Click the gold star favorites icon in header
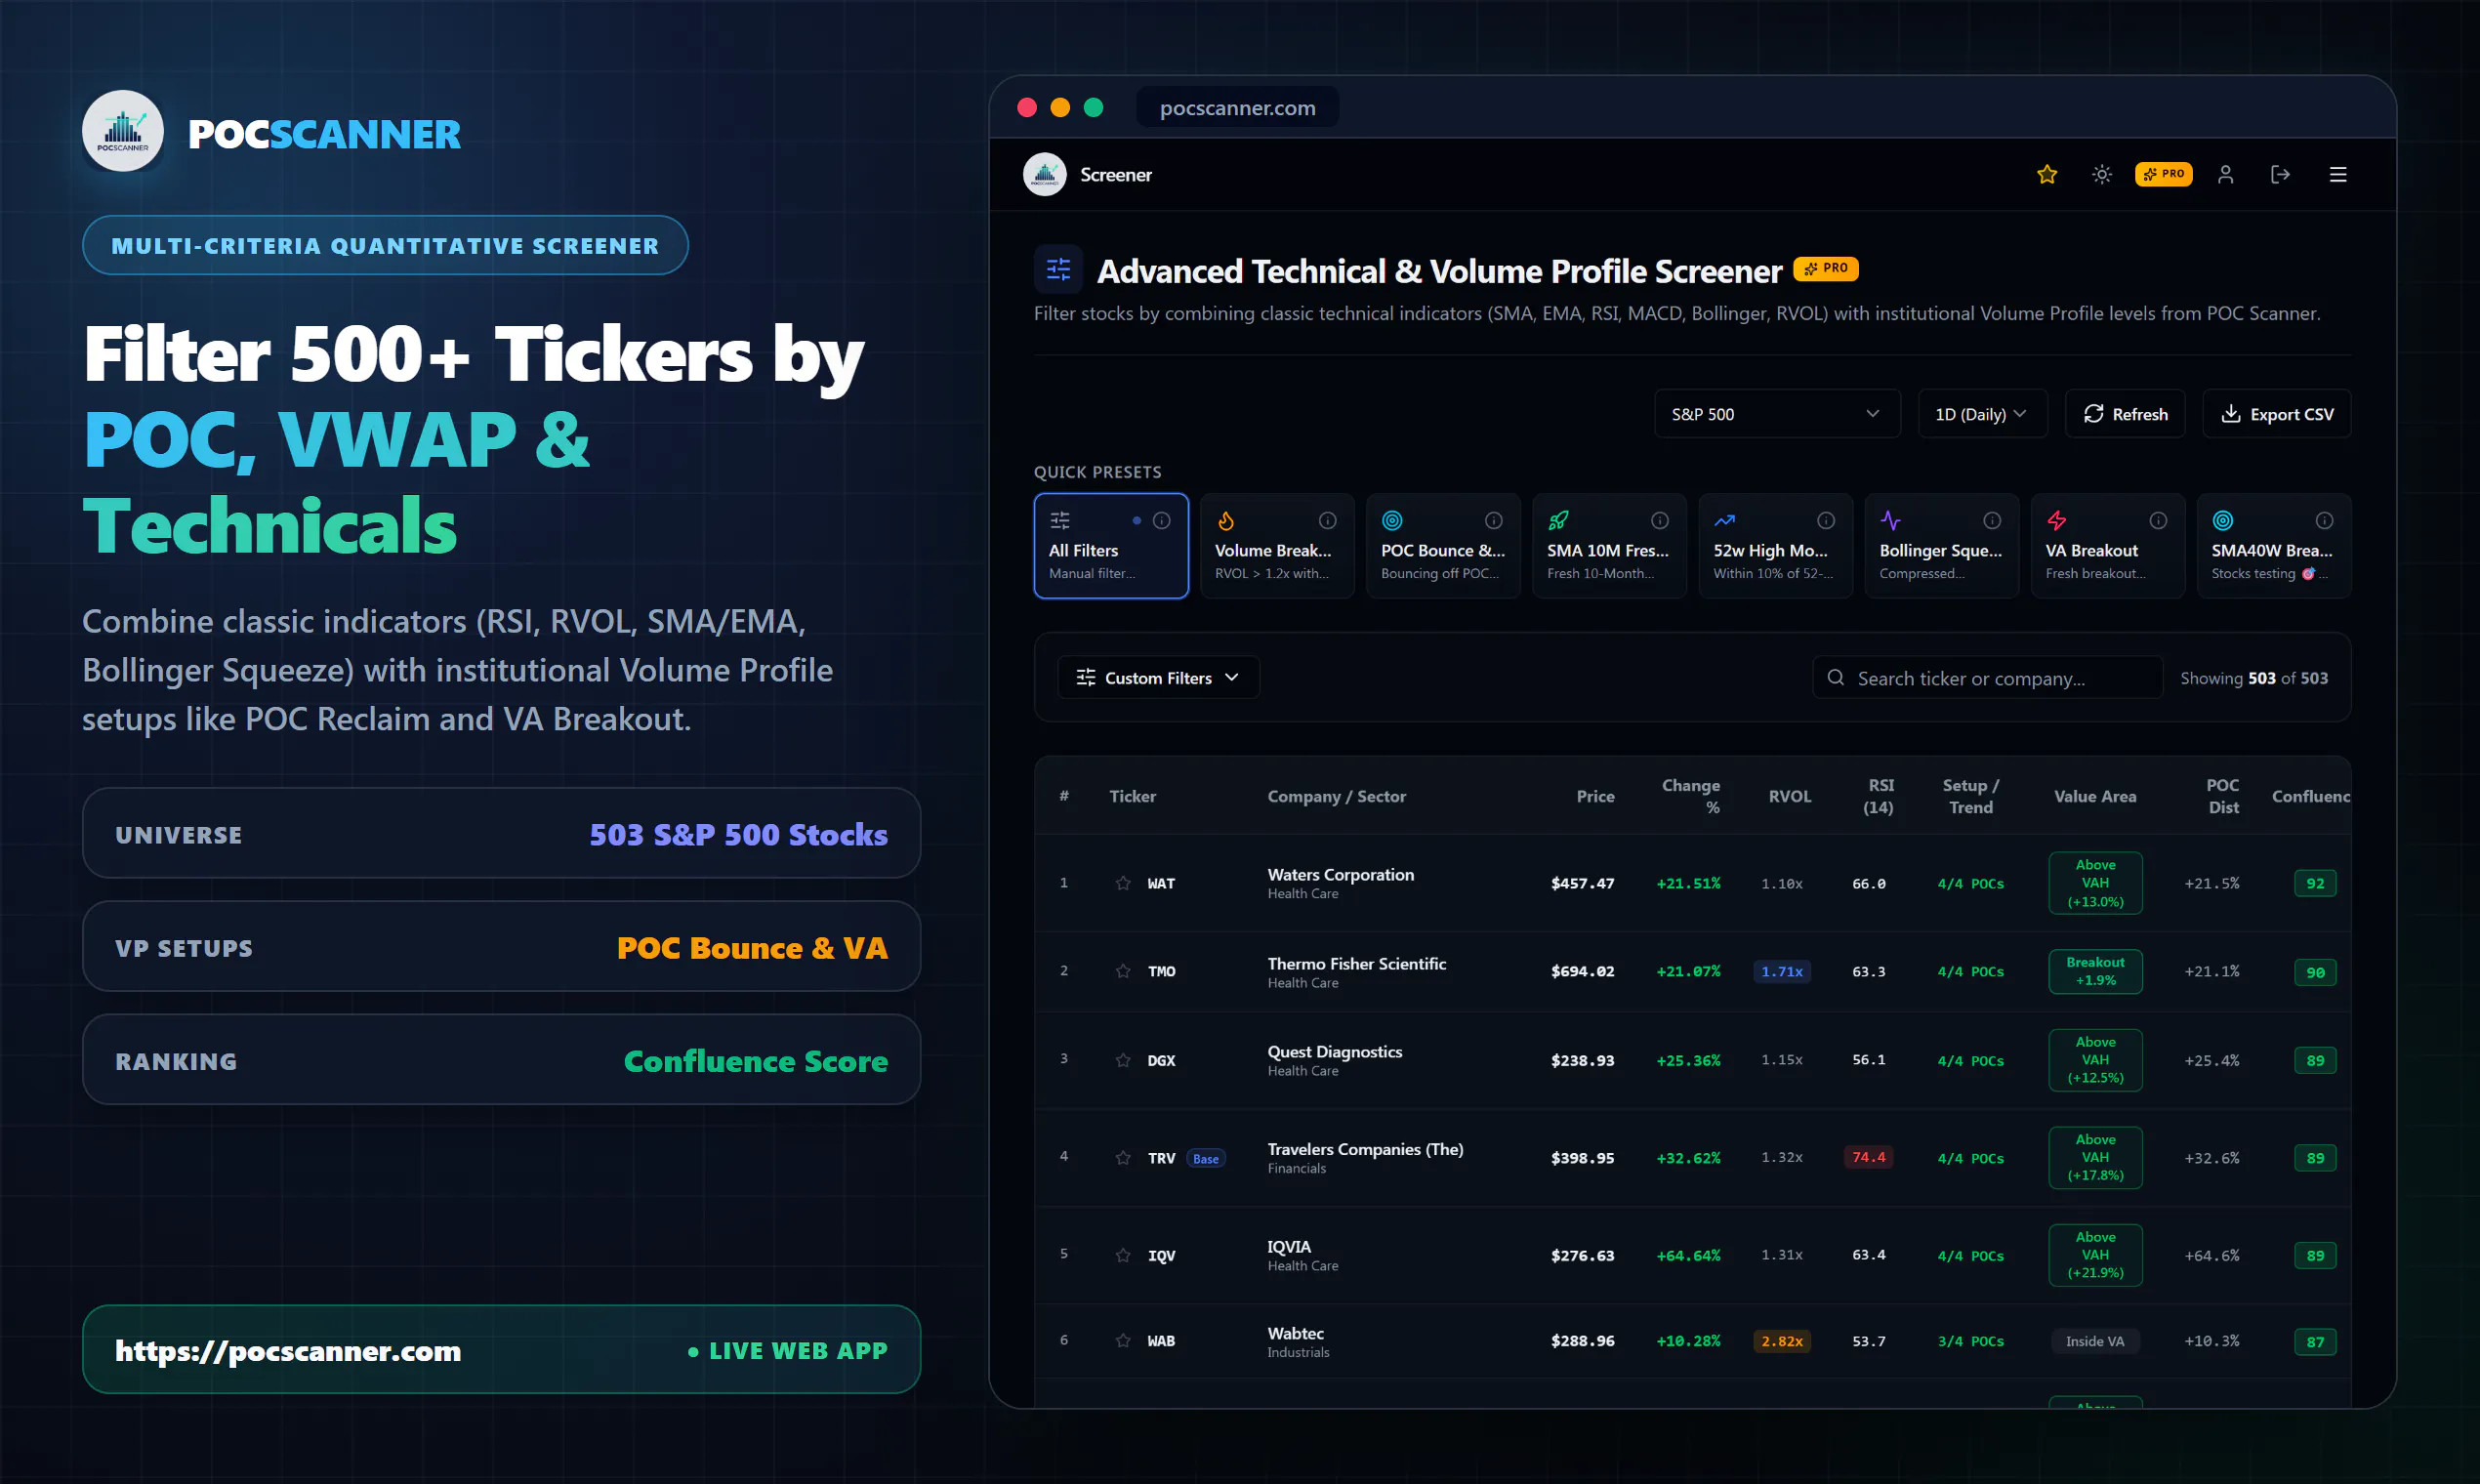Viewport: 2480px width, 1484px height. (2047, 174)
